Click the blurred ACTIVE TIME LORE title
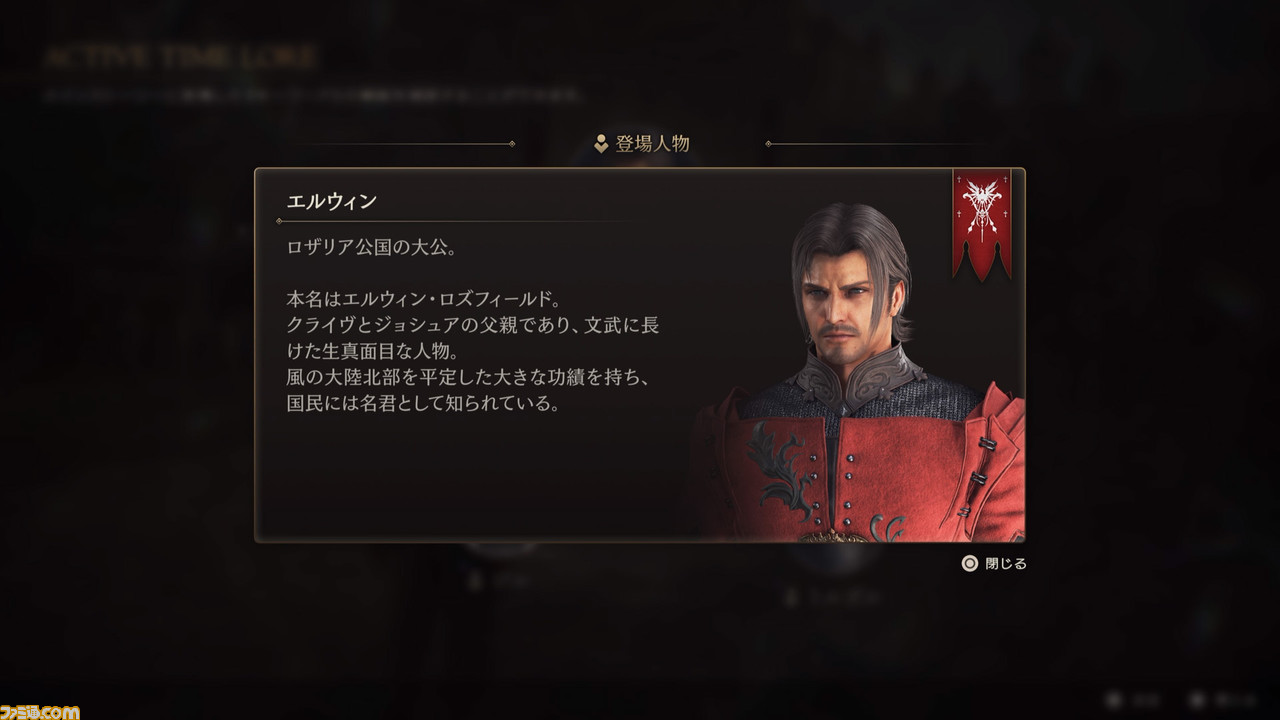This screenshot has width=1280, height=720. pyautogui.click(x=180, y=57)
